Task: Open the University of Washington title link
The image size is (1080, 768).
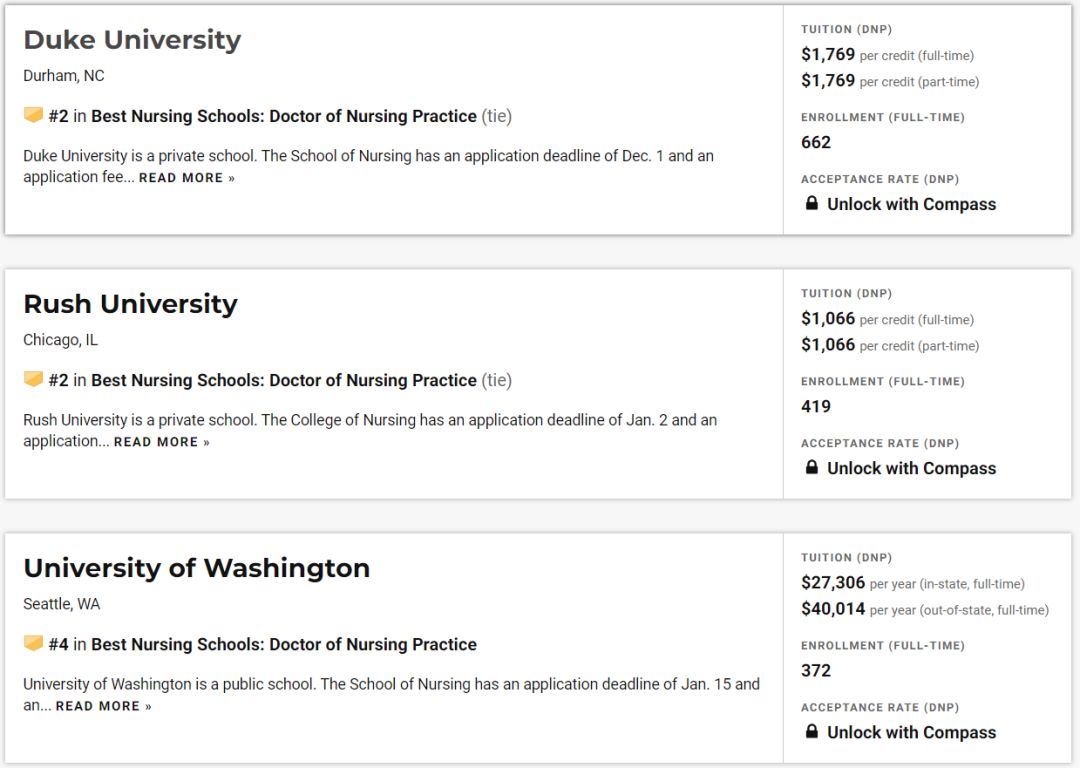Action: [196, 568]
